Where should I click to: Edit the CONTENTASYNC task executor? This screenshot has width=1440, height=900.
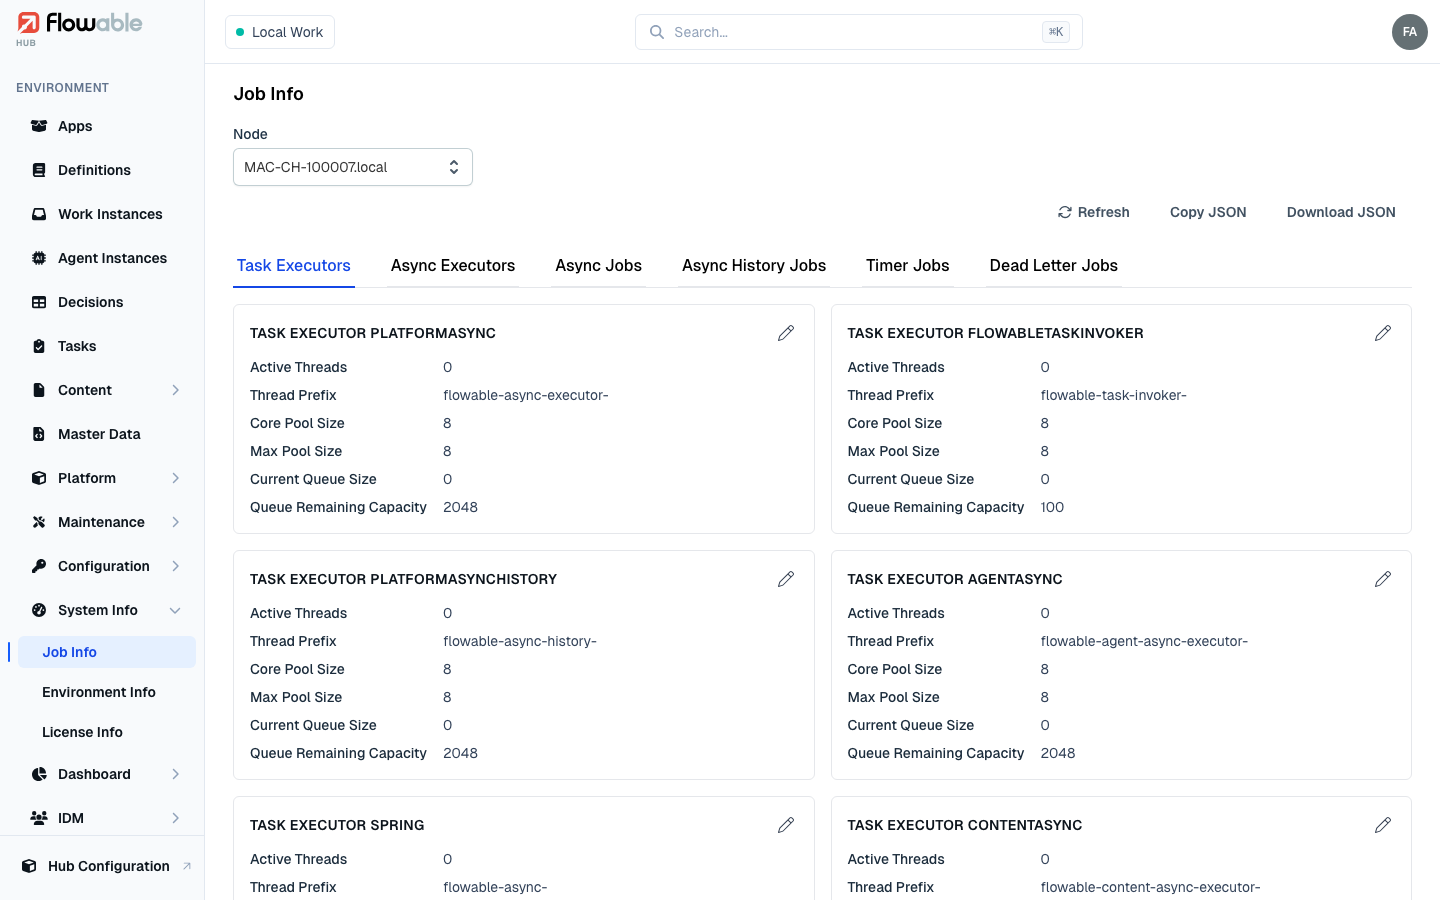pos(1383,825)
